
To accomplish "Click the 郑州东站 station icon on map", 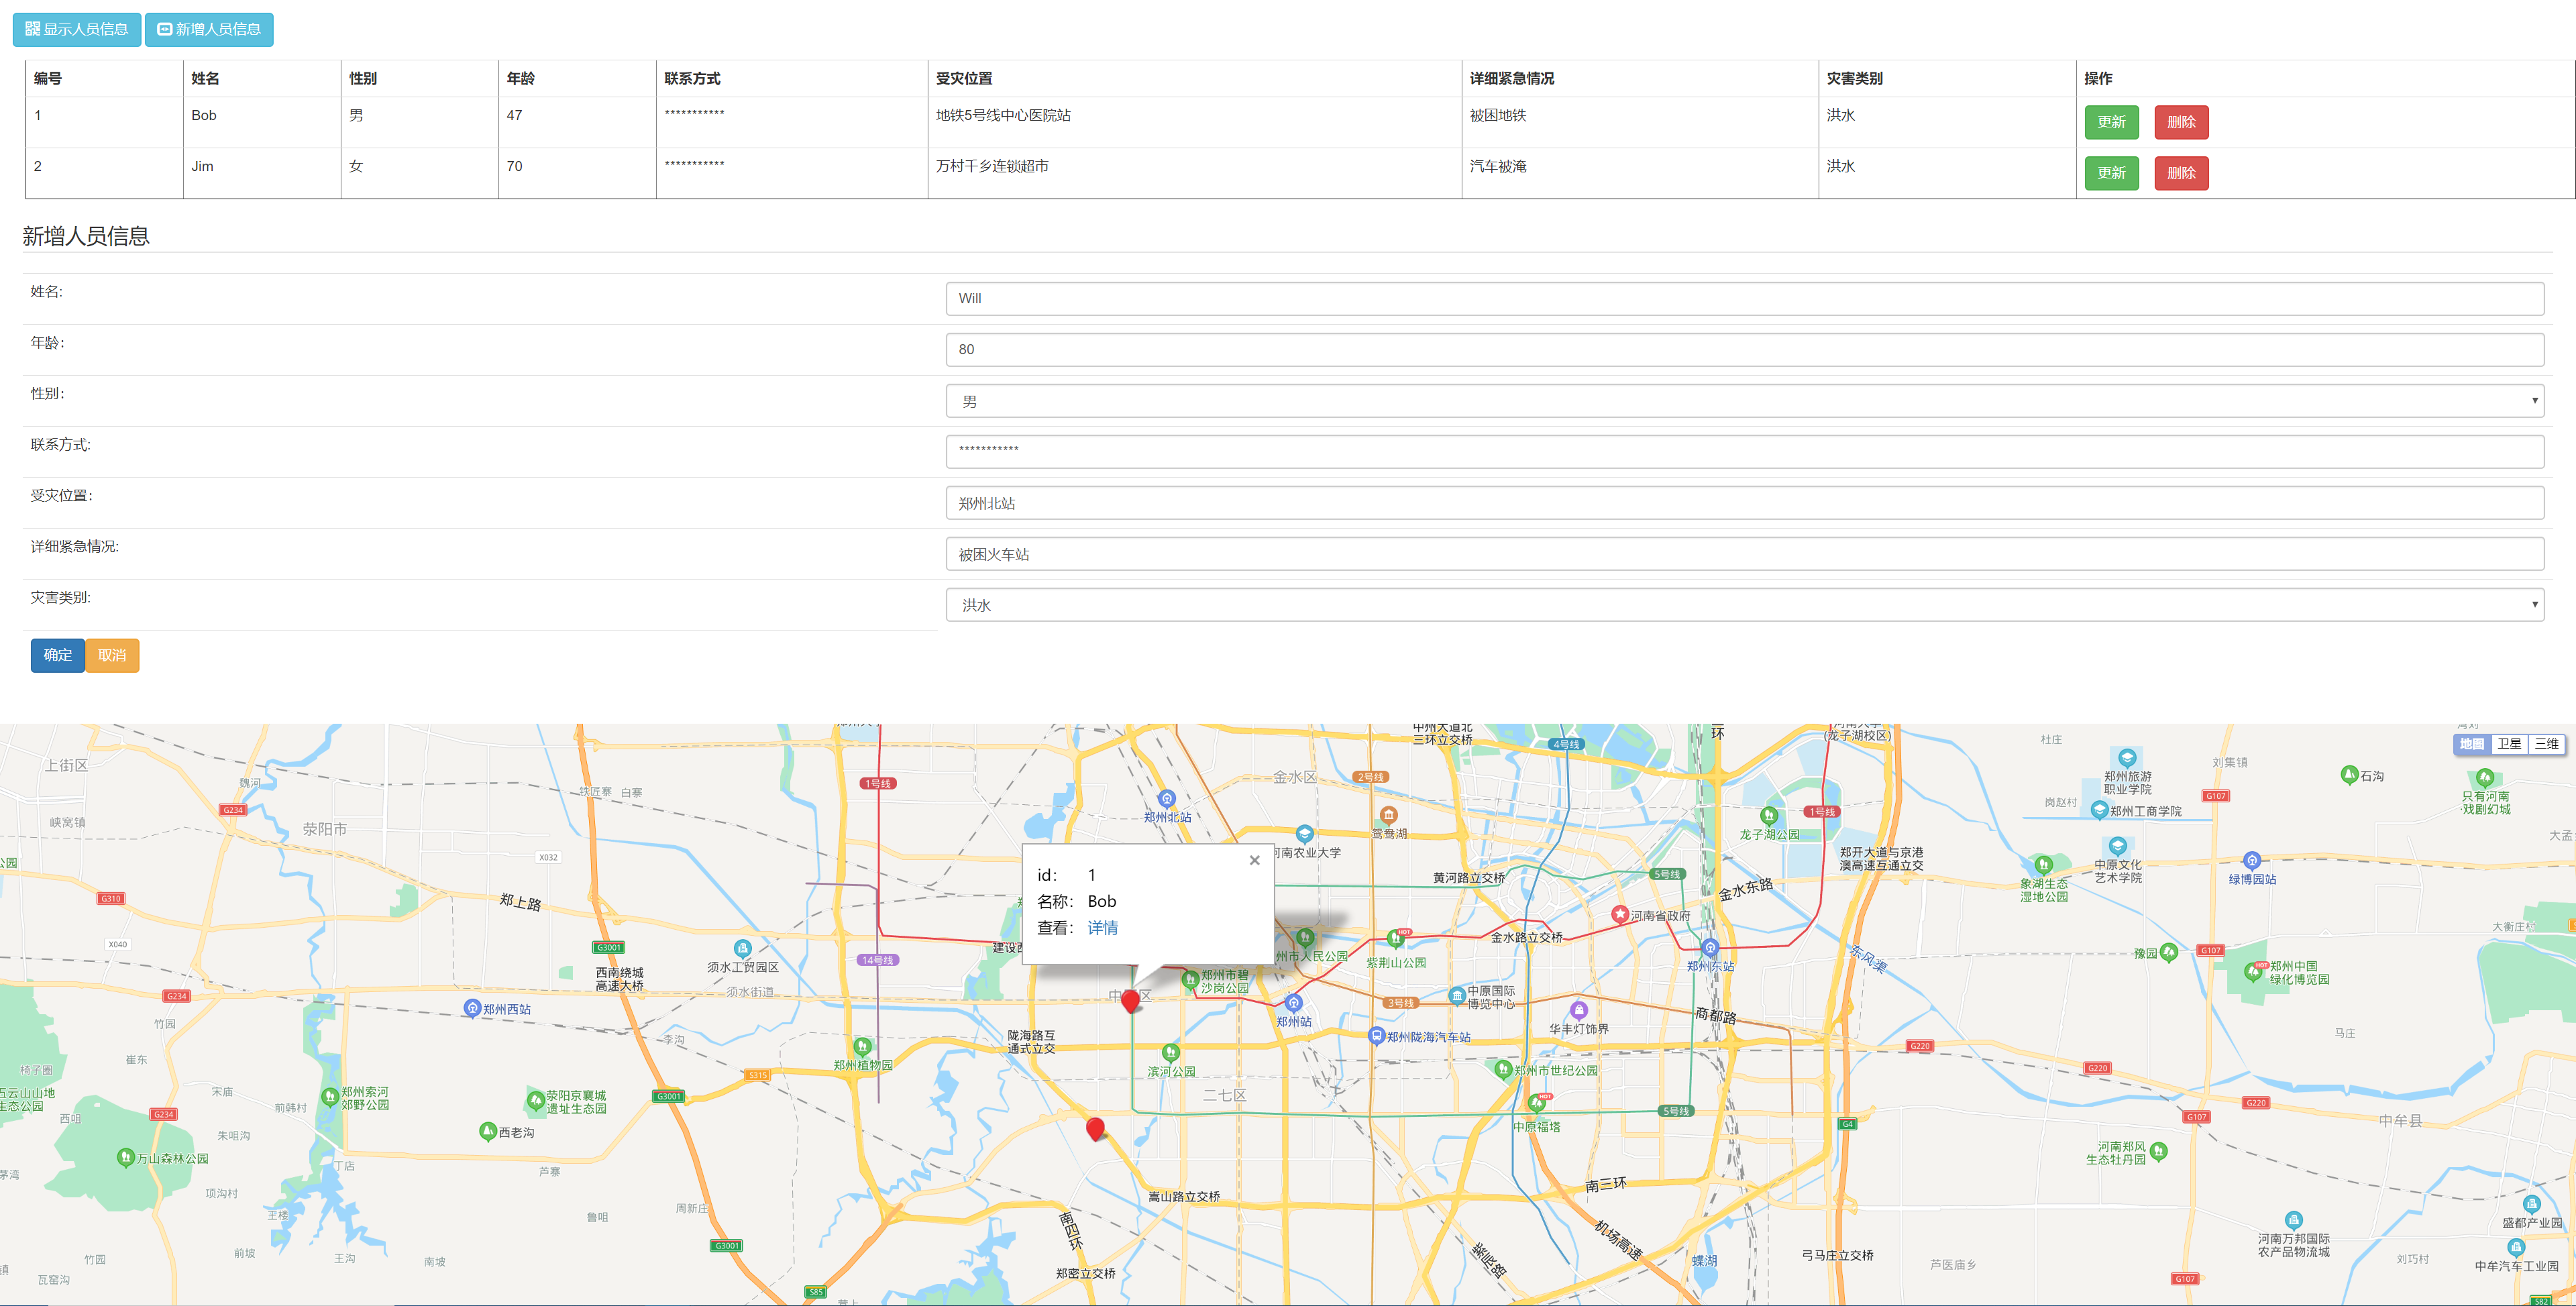I will pos(1710,948).
